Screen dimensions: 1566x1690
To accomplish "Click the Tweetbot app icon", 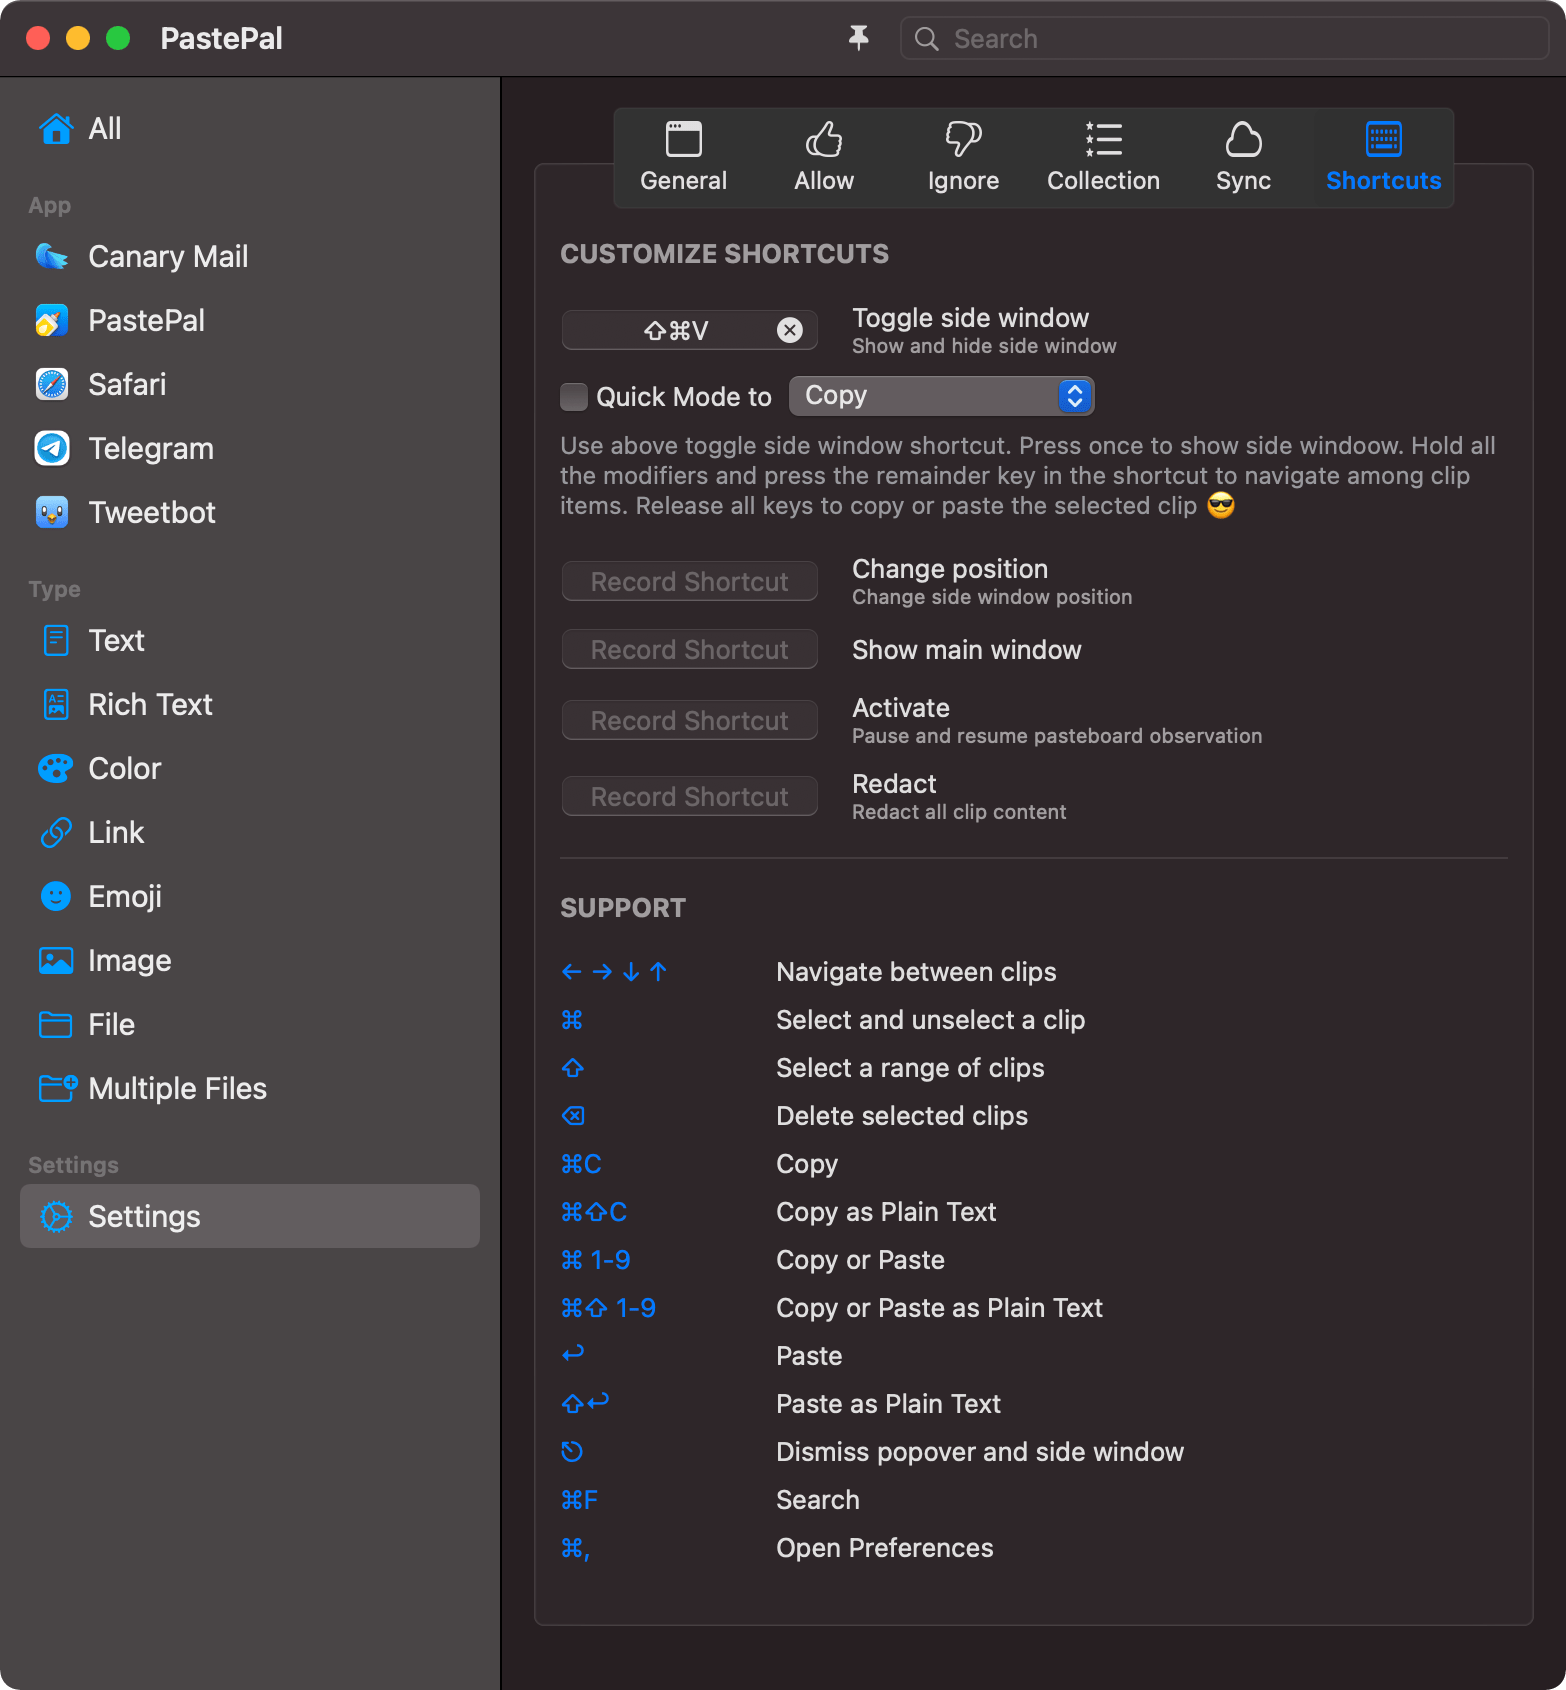I will point(53,513).
